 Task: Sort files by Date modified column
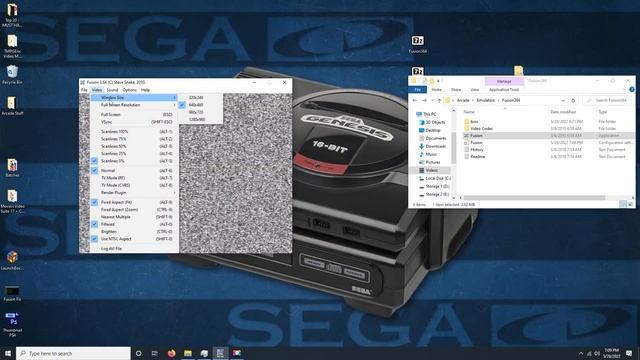click(563, 112)
